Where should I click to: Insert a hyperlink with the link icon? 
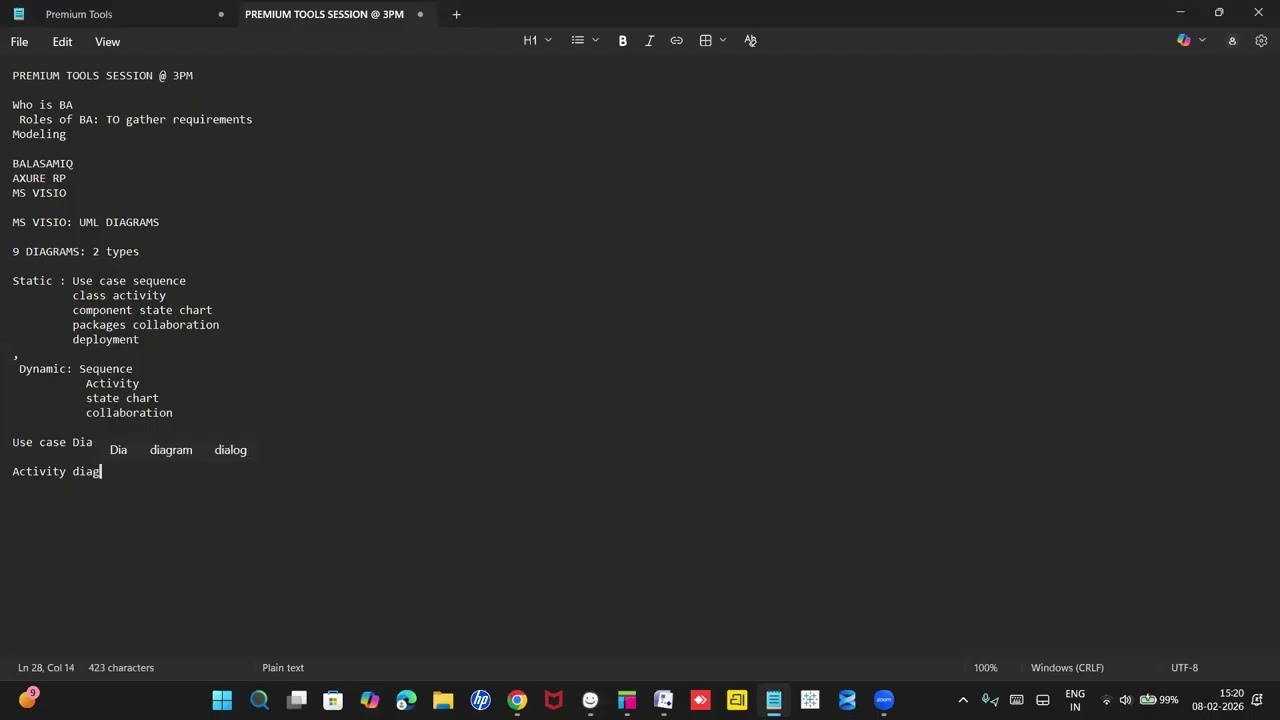point(676,41)
